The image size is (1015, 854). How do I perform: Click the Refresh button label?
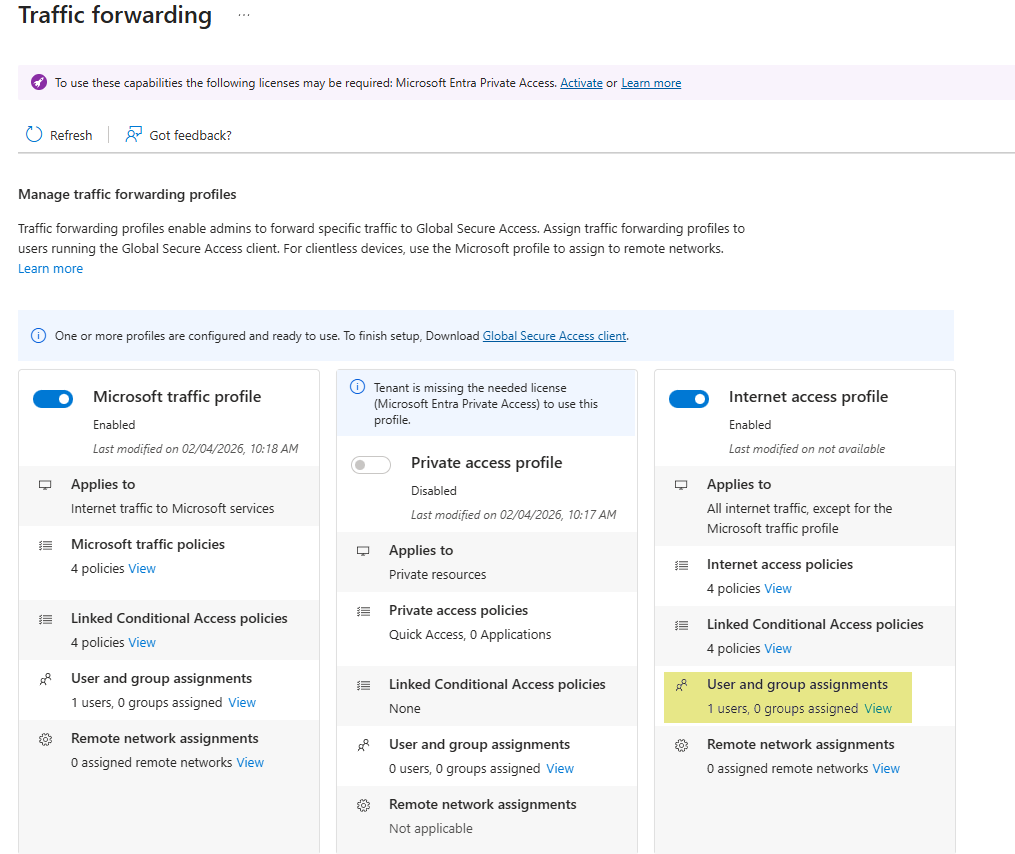click(x=71, y=135)
